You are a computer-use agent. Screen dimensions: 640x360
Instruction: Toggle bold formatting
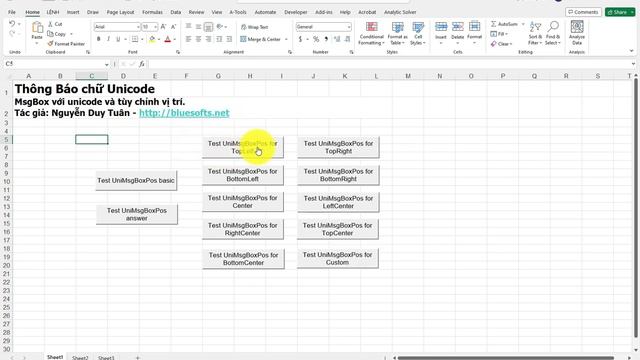coord(98,39)
